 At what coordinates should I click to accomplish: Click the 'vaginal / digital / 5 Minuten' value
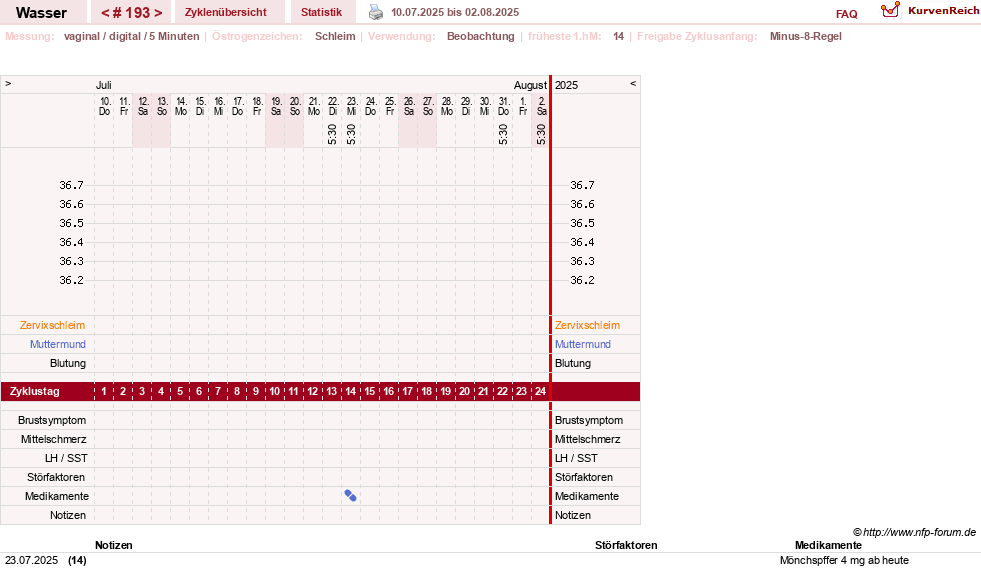tap(131, 36)
